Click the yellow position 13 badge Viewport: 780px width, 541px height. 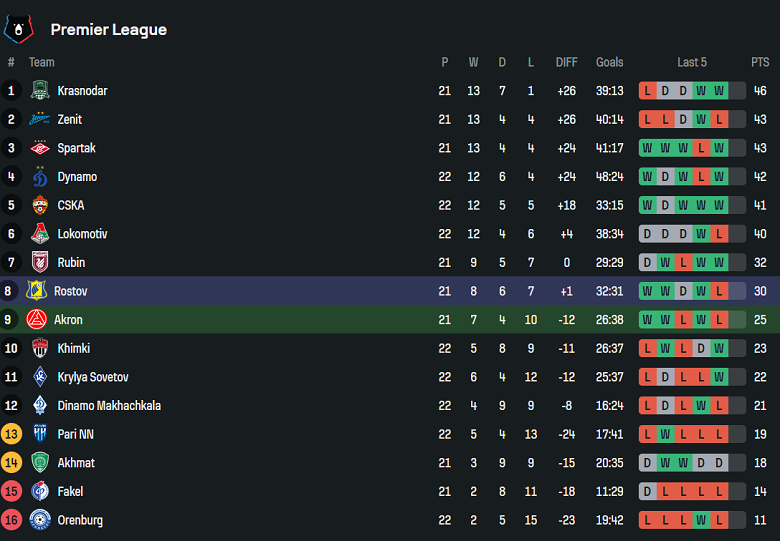(12, 434)
